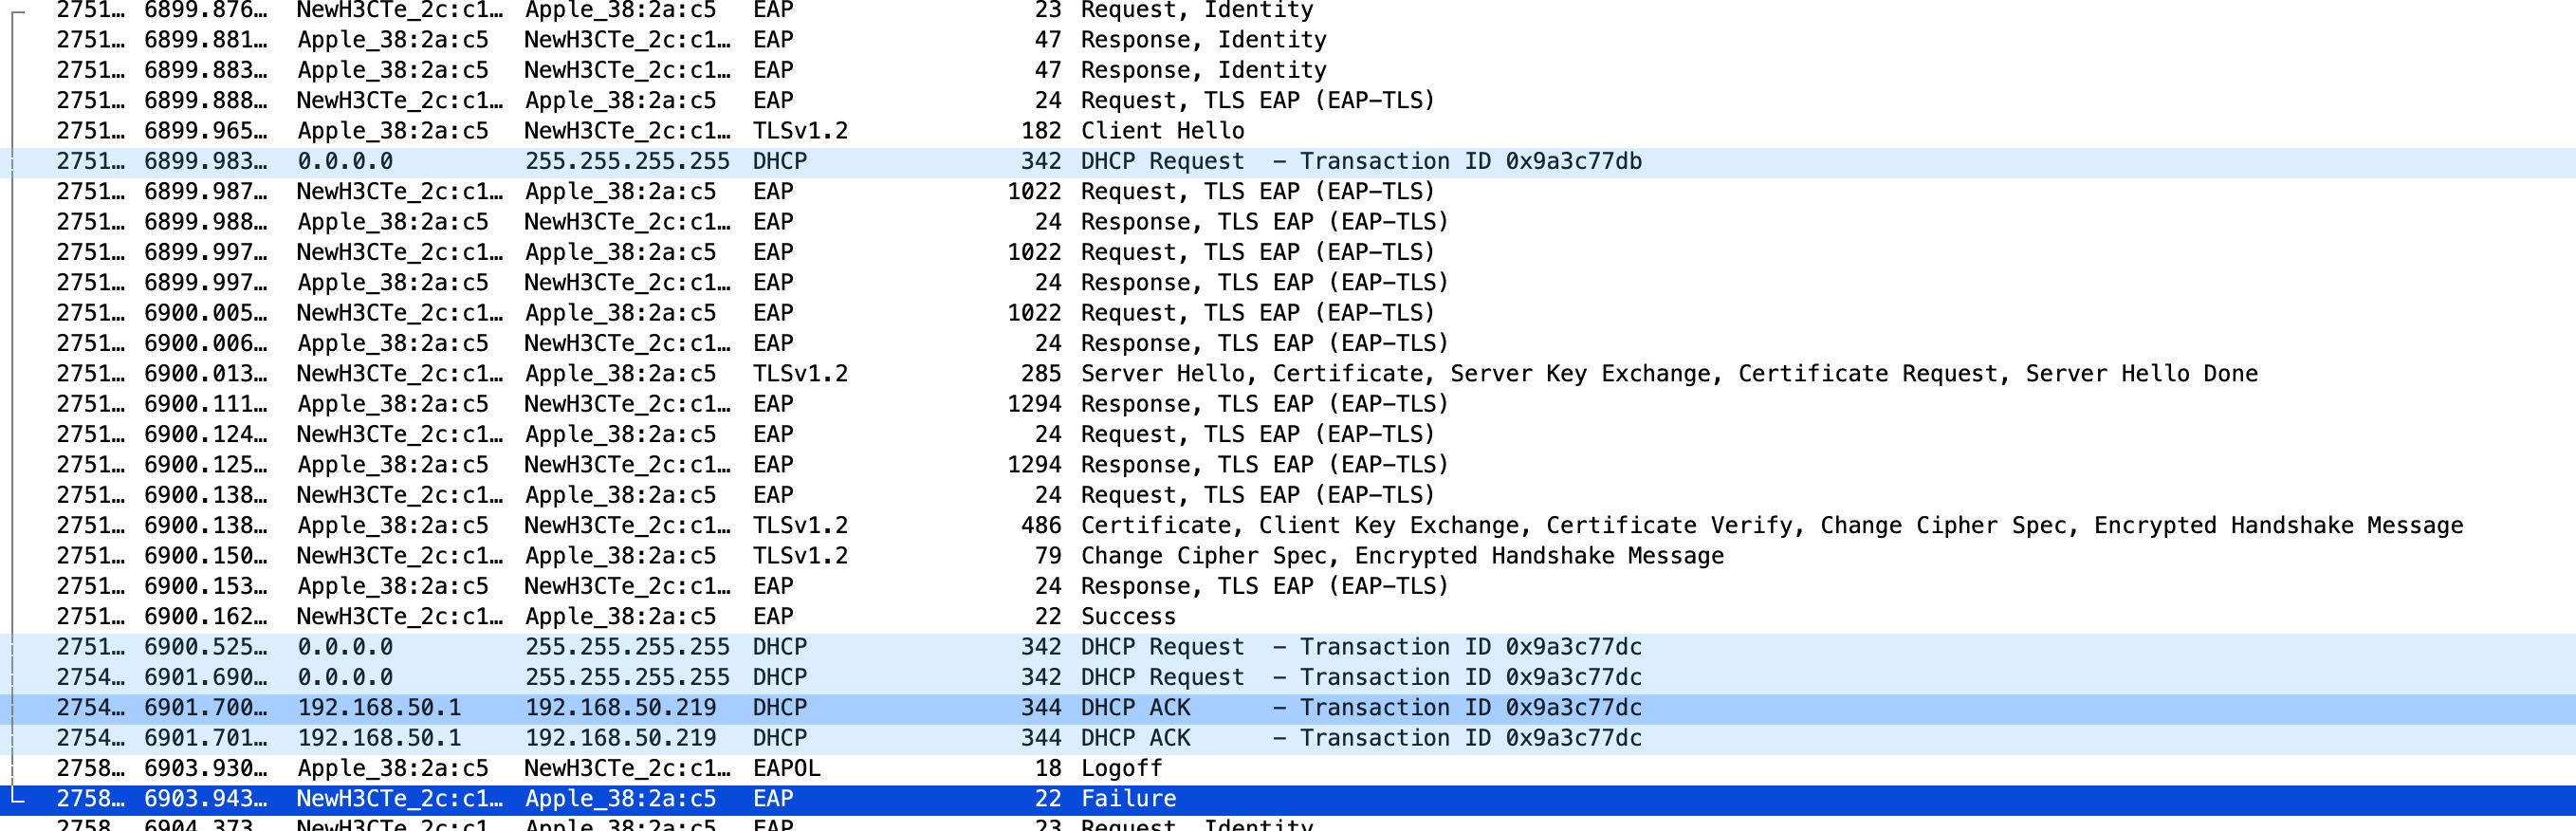Select the Certificate, Client Key Exchange packet

(x=1770, y=526)
